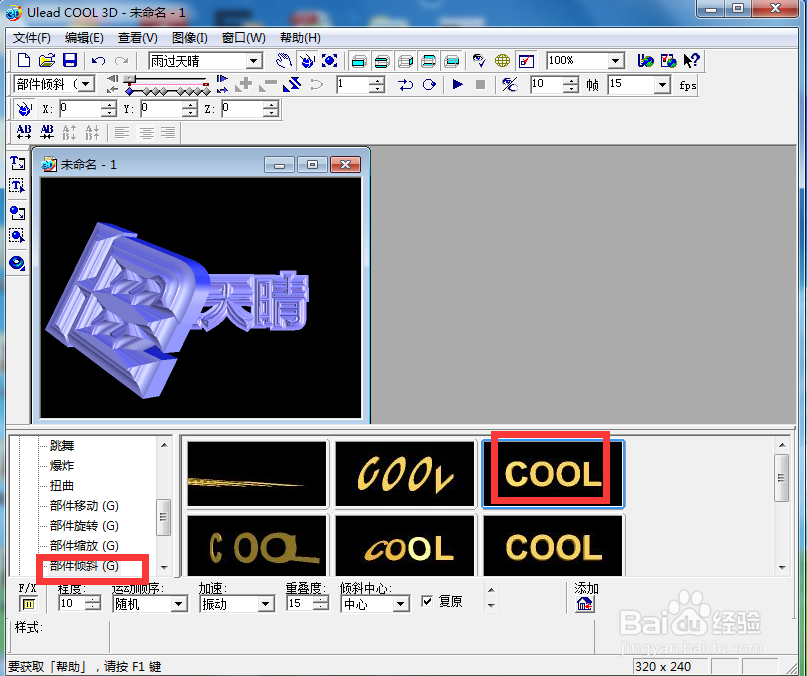The width and height of the screenshot is (807, 676).
Task: Open the 查看(V) menu
Action: [x=137, y=38]
